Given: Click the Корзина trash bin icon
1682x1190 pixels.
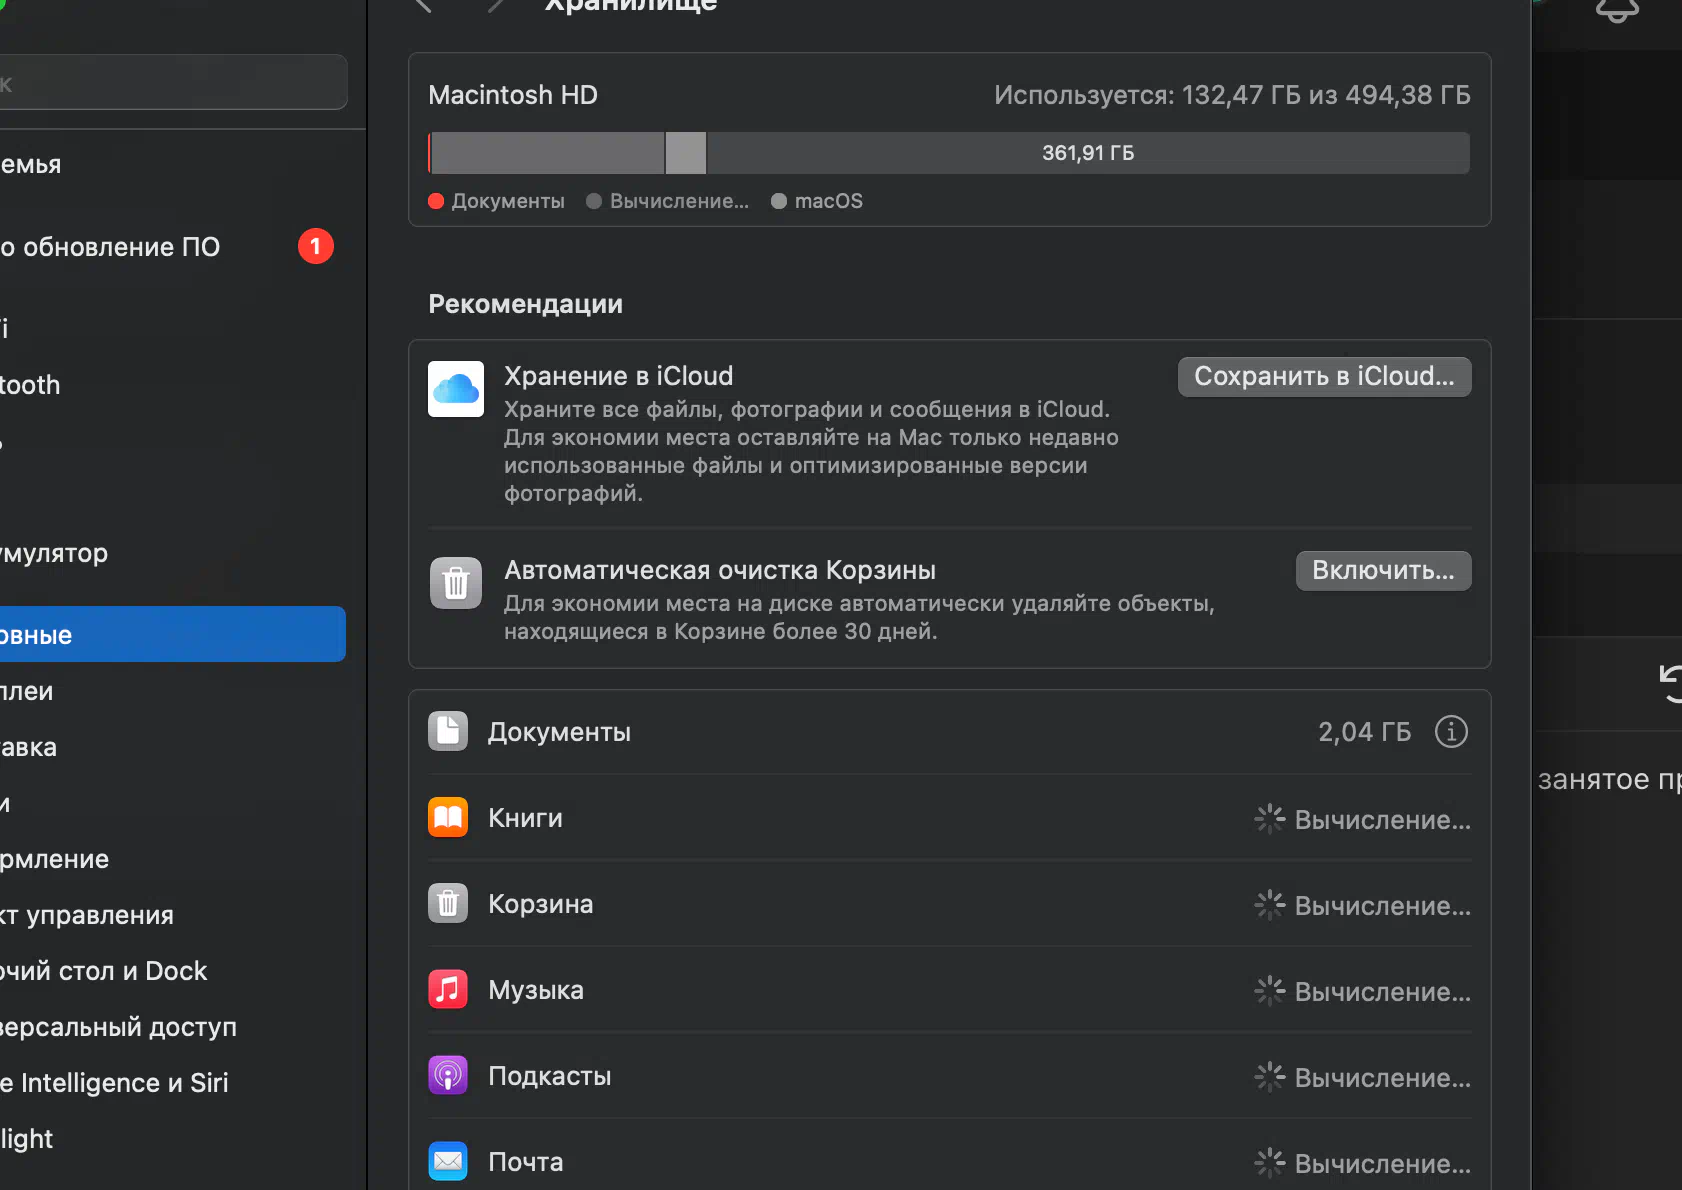Looking at the screenshot, I should click(448, 904).
